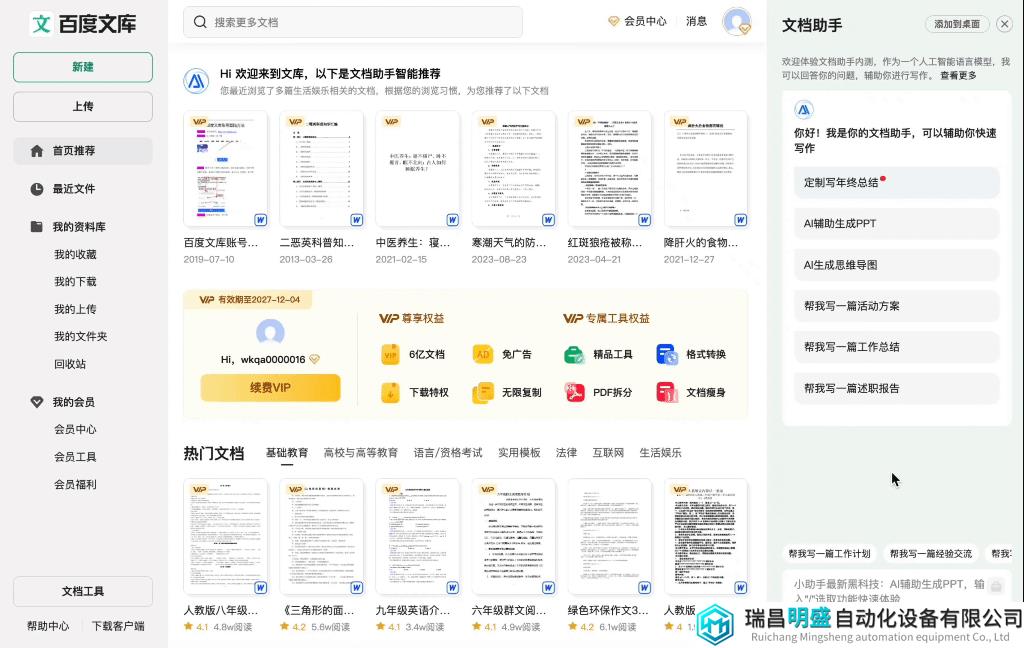Viewport: 1024px width, 648px height.
Task: Open the 文档瘦身 icon
Action: [x=667, y=393]
